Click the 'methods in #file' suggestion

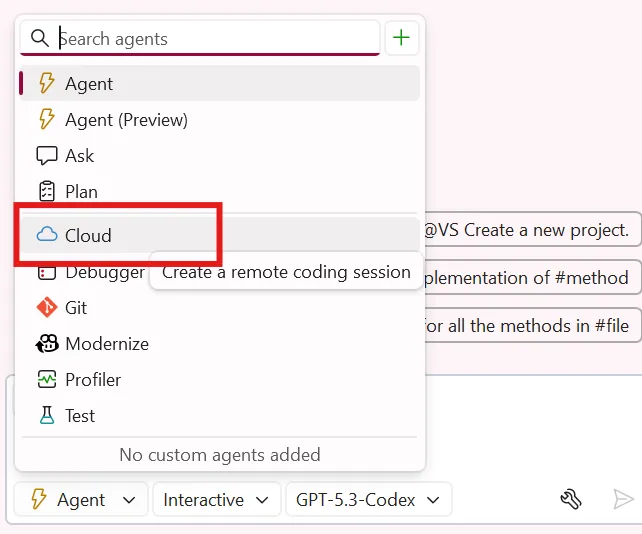[533, 326]
